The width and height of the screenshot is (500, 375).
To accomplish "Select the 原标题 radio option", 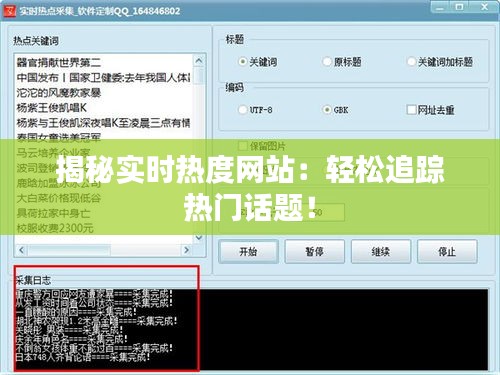I will (x=327, y=62).
